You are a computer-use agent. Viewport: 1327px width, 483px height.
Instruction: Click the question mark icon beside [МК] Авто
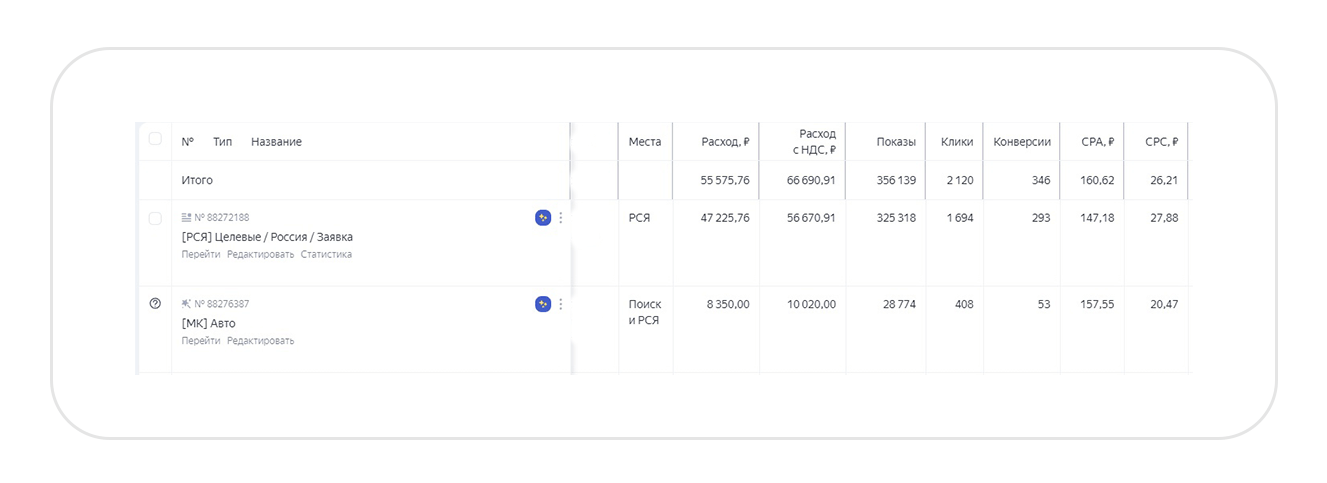pyautogui.click(x=155, y=304)
